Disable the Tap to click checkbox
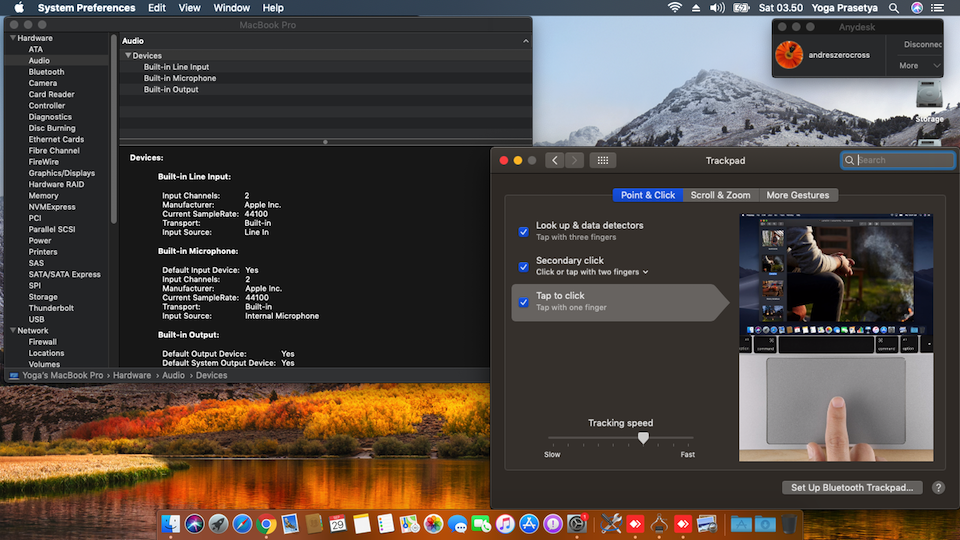 click(523, 302)
